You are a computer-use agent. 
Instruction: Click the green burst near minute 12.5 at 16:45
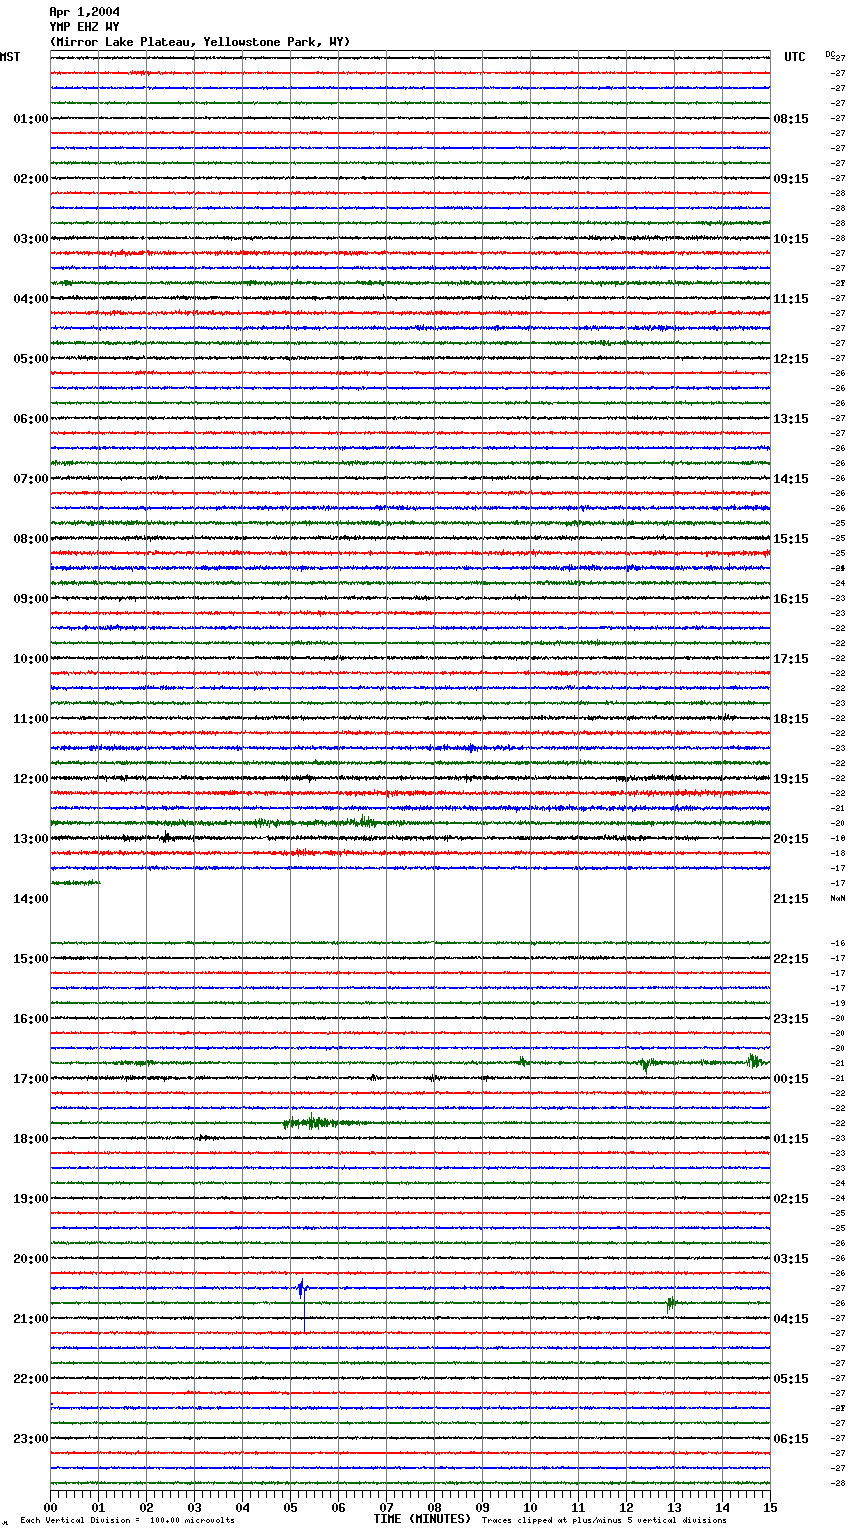point(646,1064)
